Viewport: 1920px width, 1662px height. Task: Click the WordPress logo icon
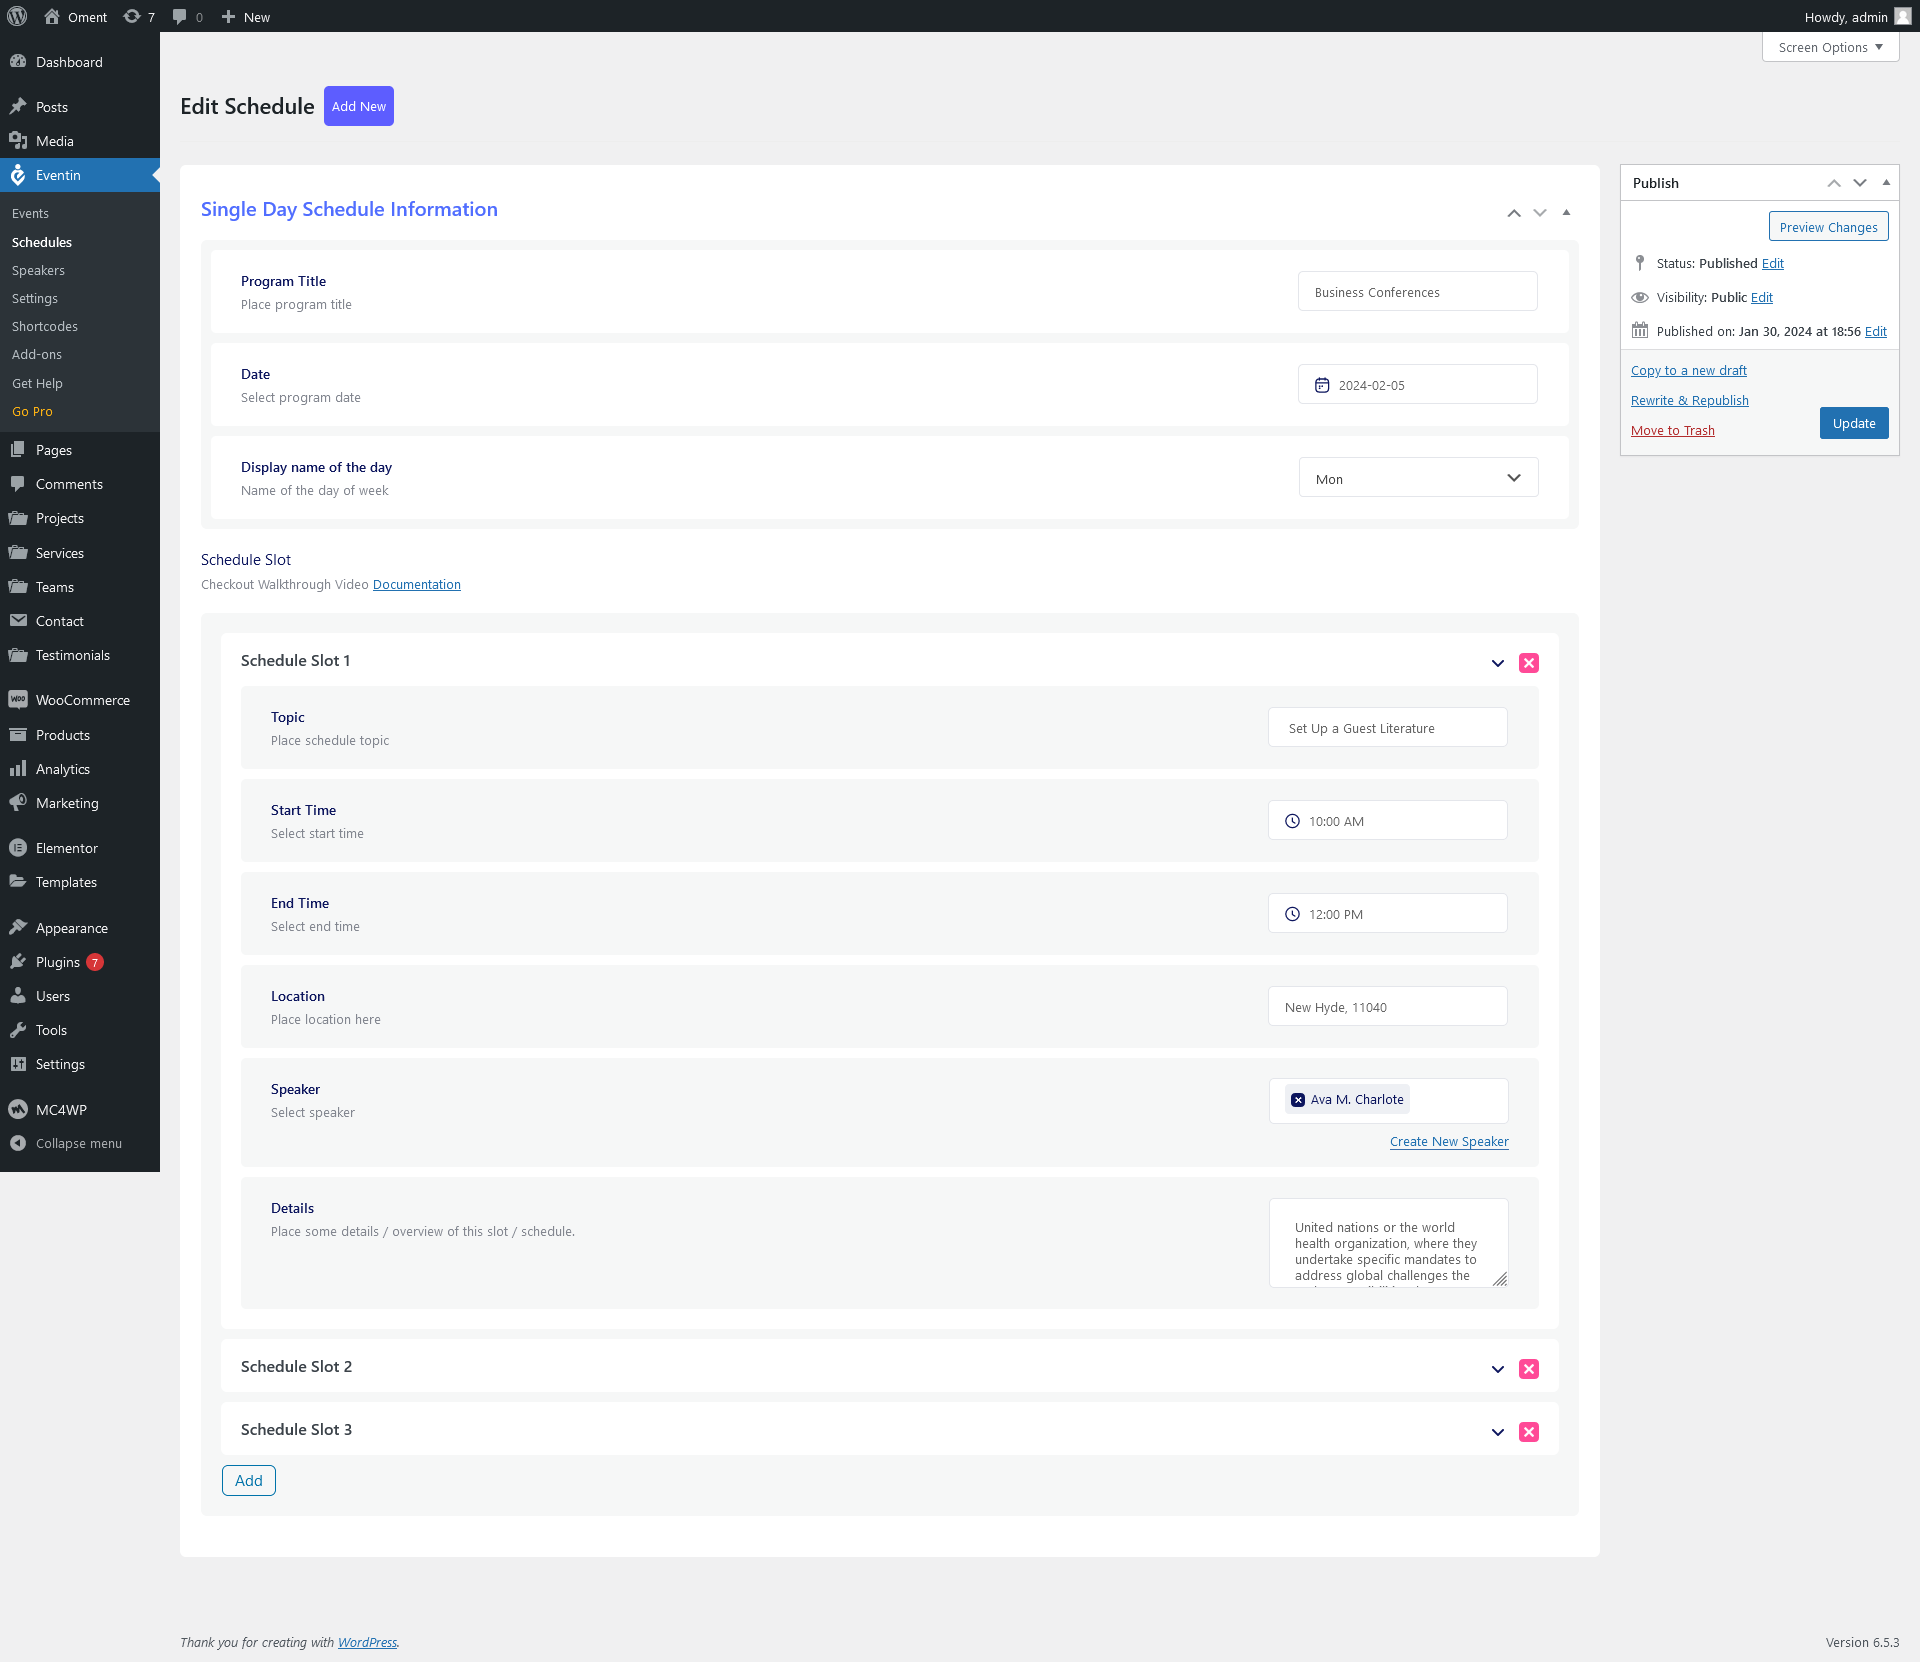click(x=17, y=16)
